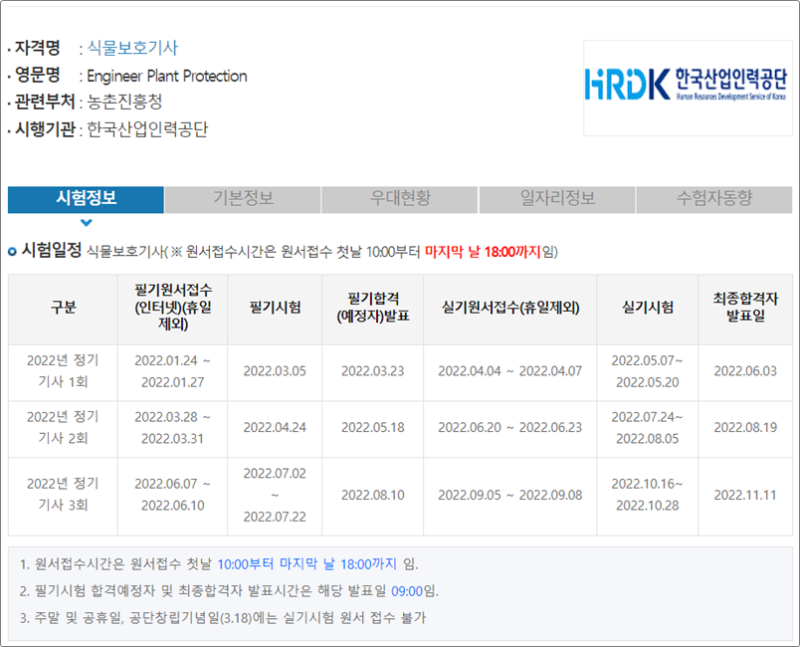Image resolution: width=800 pixels, height=647 pixels.
Task: Click the 2022.11.11 final result date
Action: coord(745,495)
